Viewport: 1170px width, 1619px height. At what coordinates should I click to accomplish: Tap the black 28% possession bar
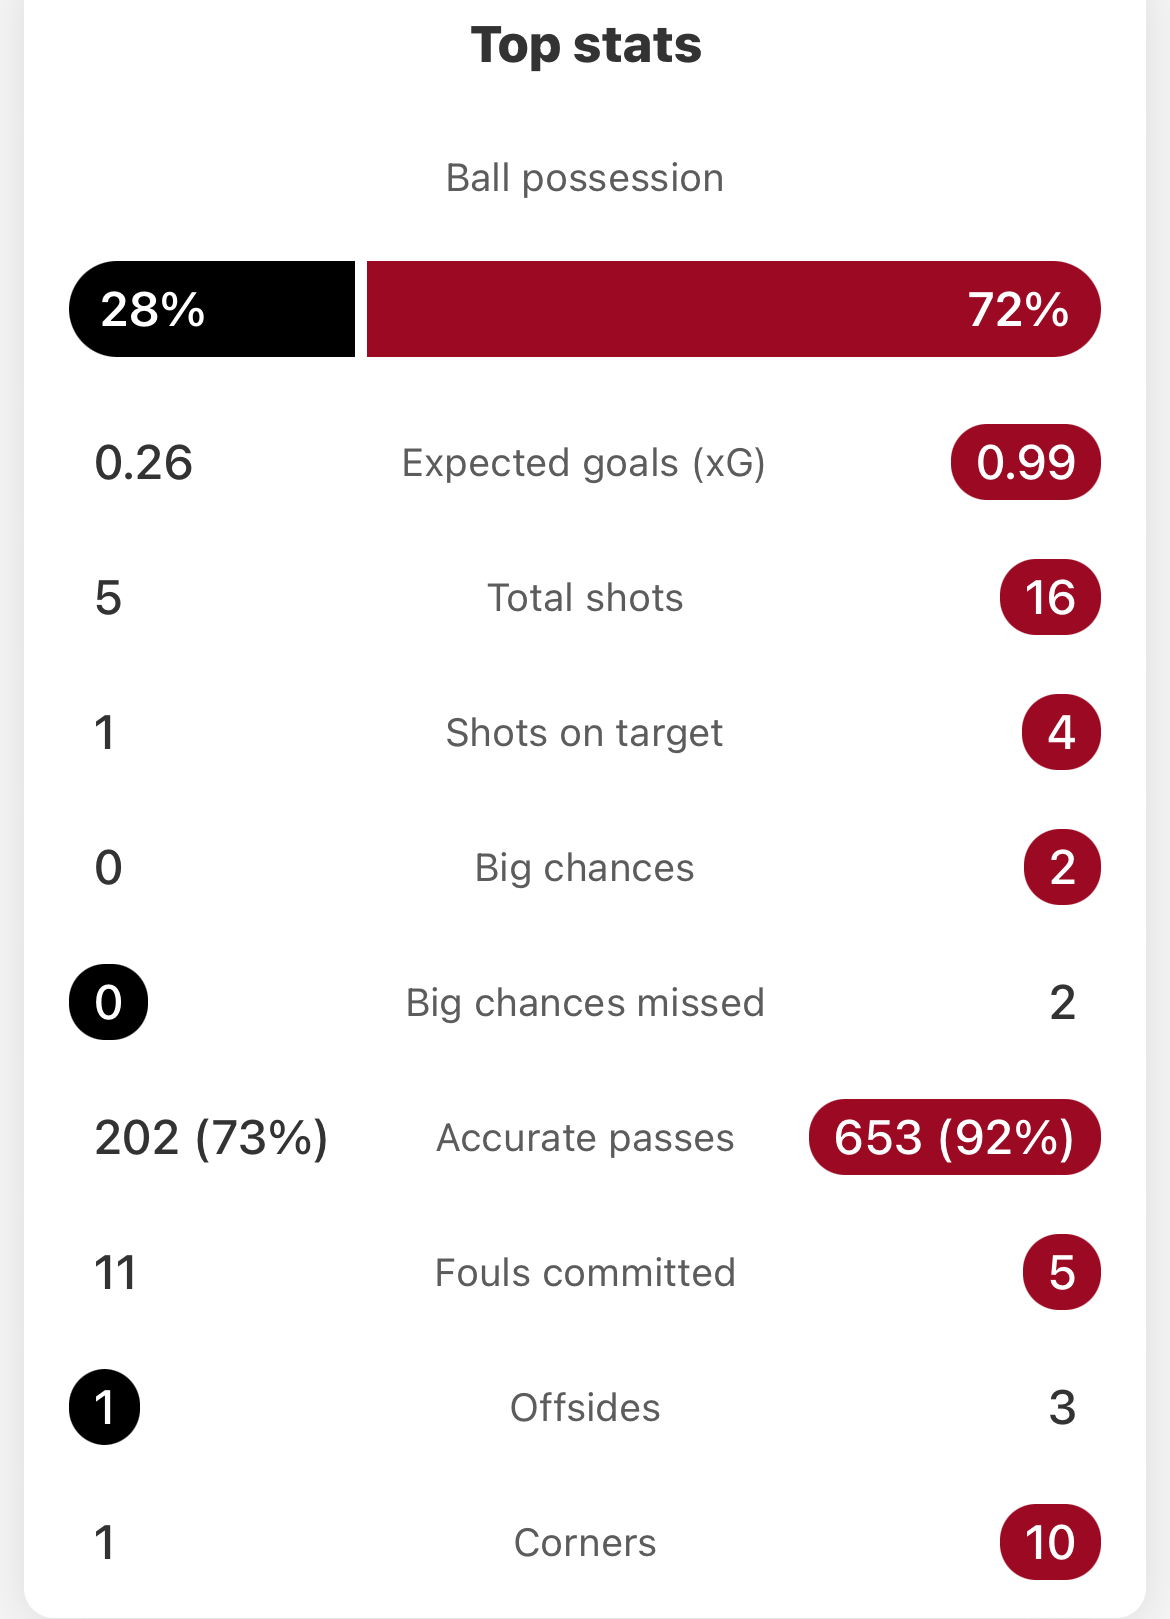[212, 309]
